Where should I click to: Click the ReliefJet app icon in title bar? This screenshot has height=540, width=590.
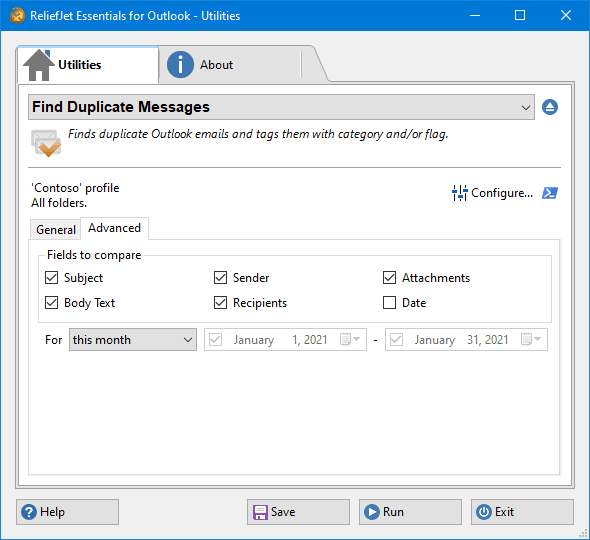point(17,15)
